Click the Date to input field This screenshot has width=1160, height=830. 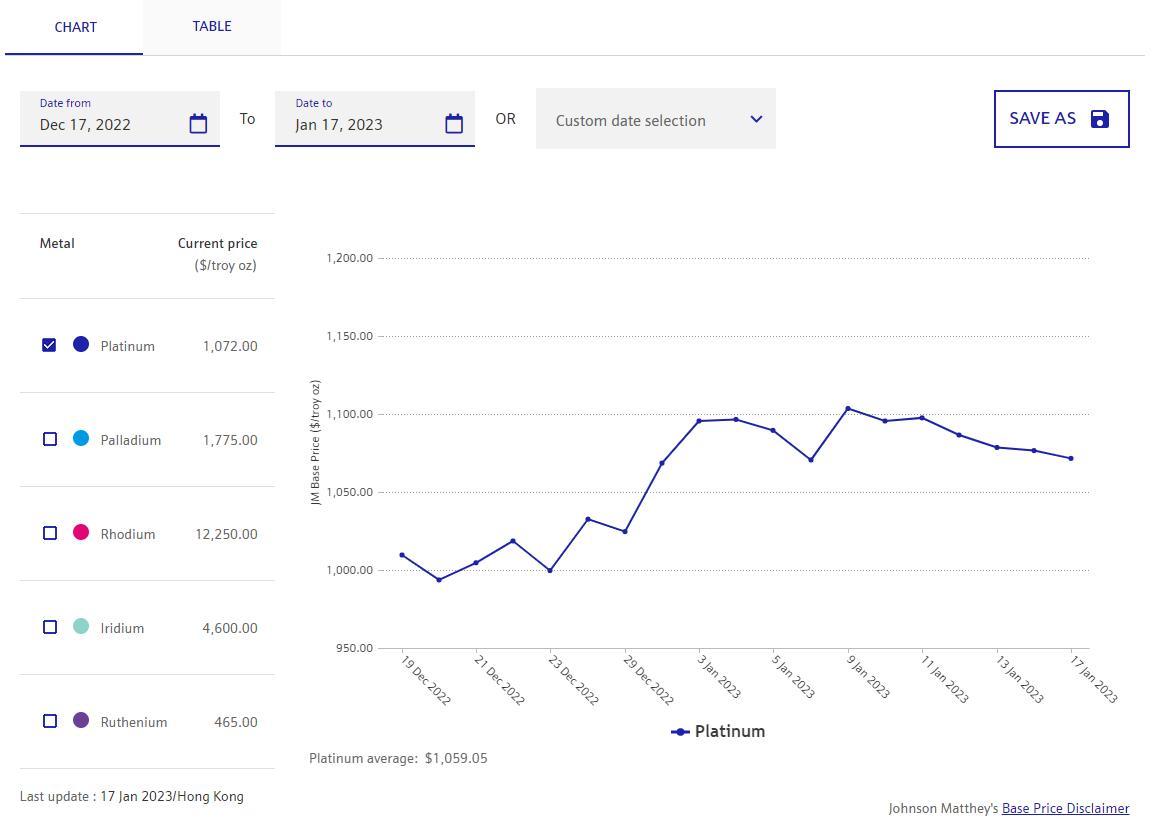click(x=360, y=124)
